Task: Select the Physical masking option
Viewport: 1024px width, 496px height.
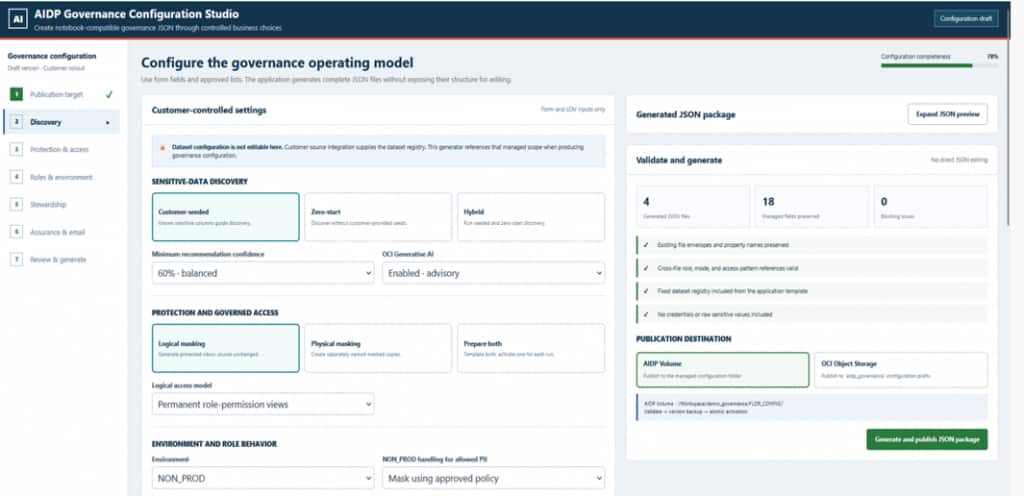Action: click(377, 348)
